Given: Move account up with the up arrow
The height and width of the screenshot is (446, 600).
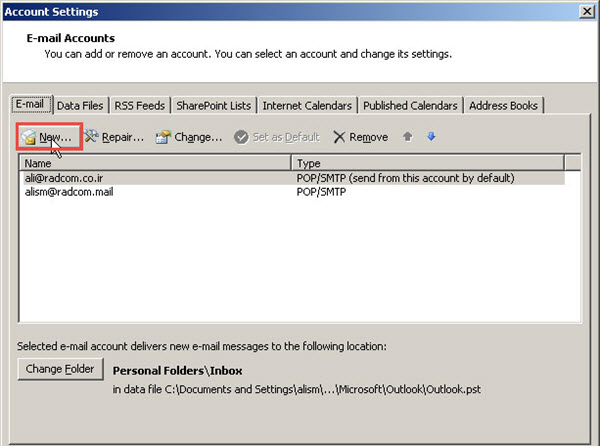Looking at the screenshot, I should click(408, 137).
